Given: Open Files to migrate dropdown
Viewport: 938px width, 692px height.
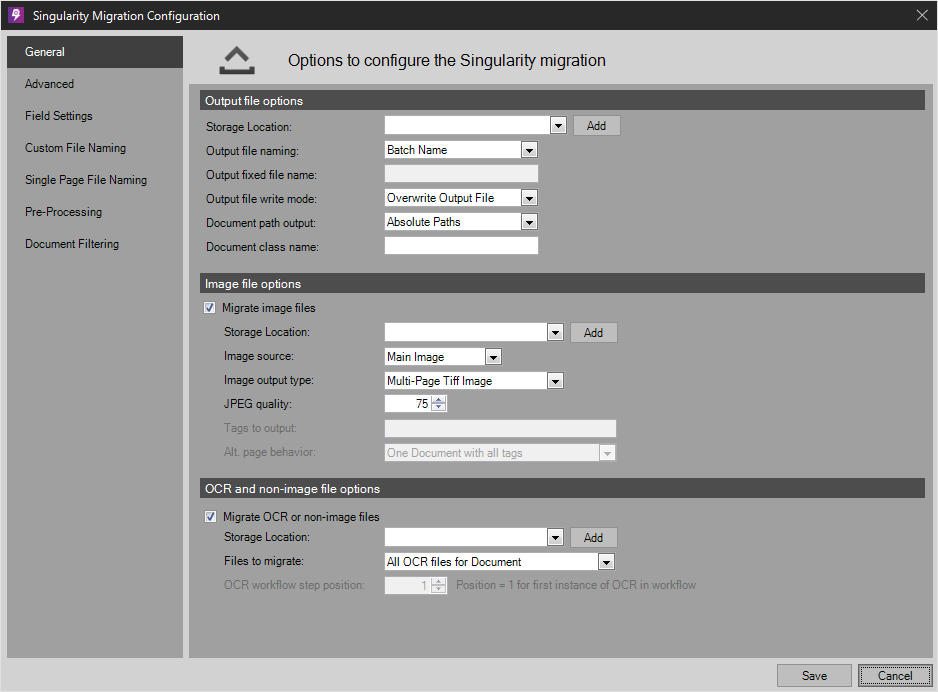Looking at the screenshot, I should (607, 562).
